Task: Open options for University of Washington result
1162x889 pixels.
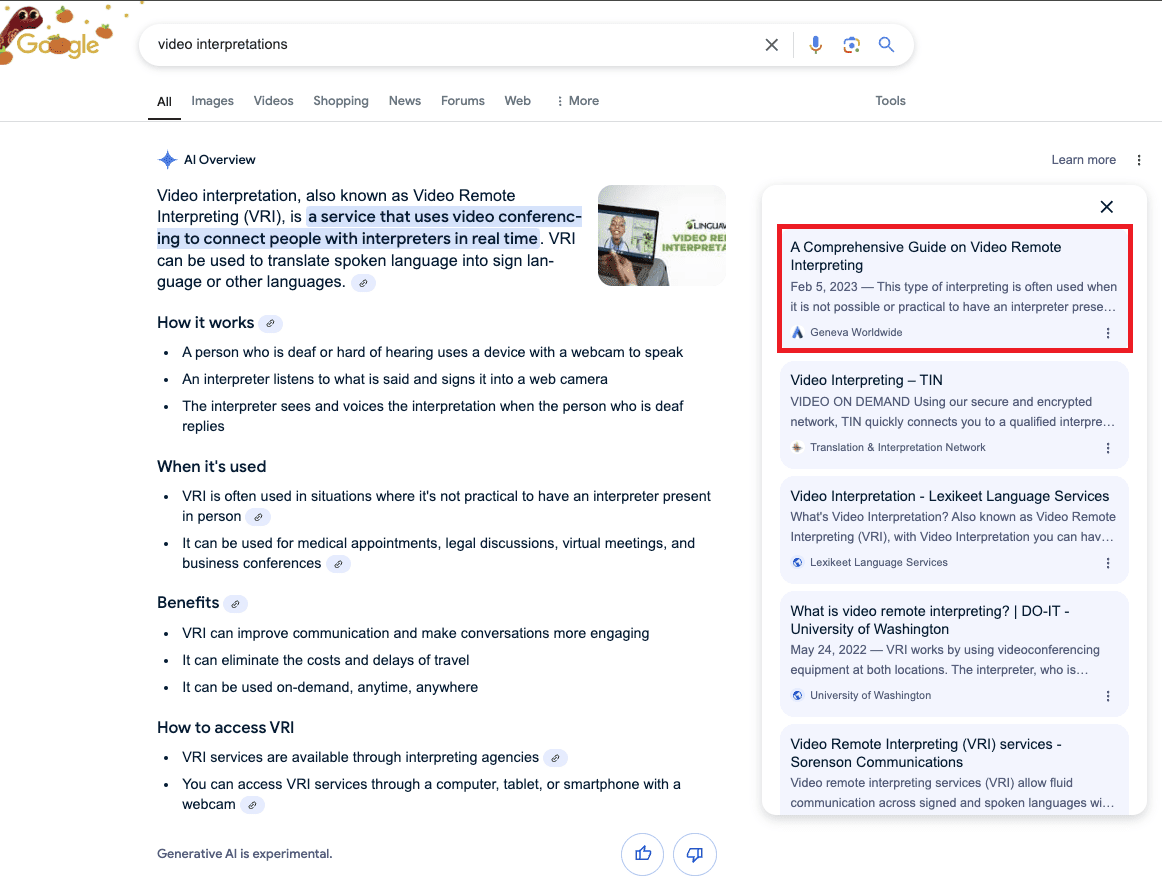Action: (x=1107, y=696)
